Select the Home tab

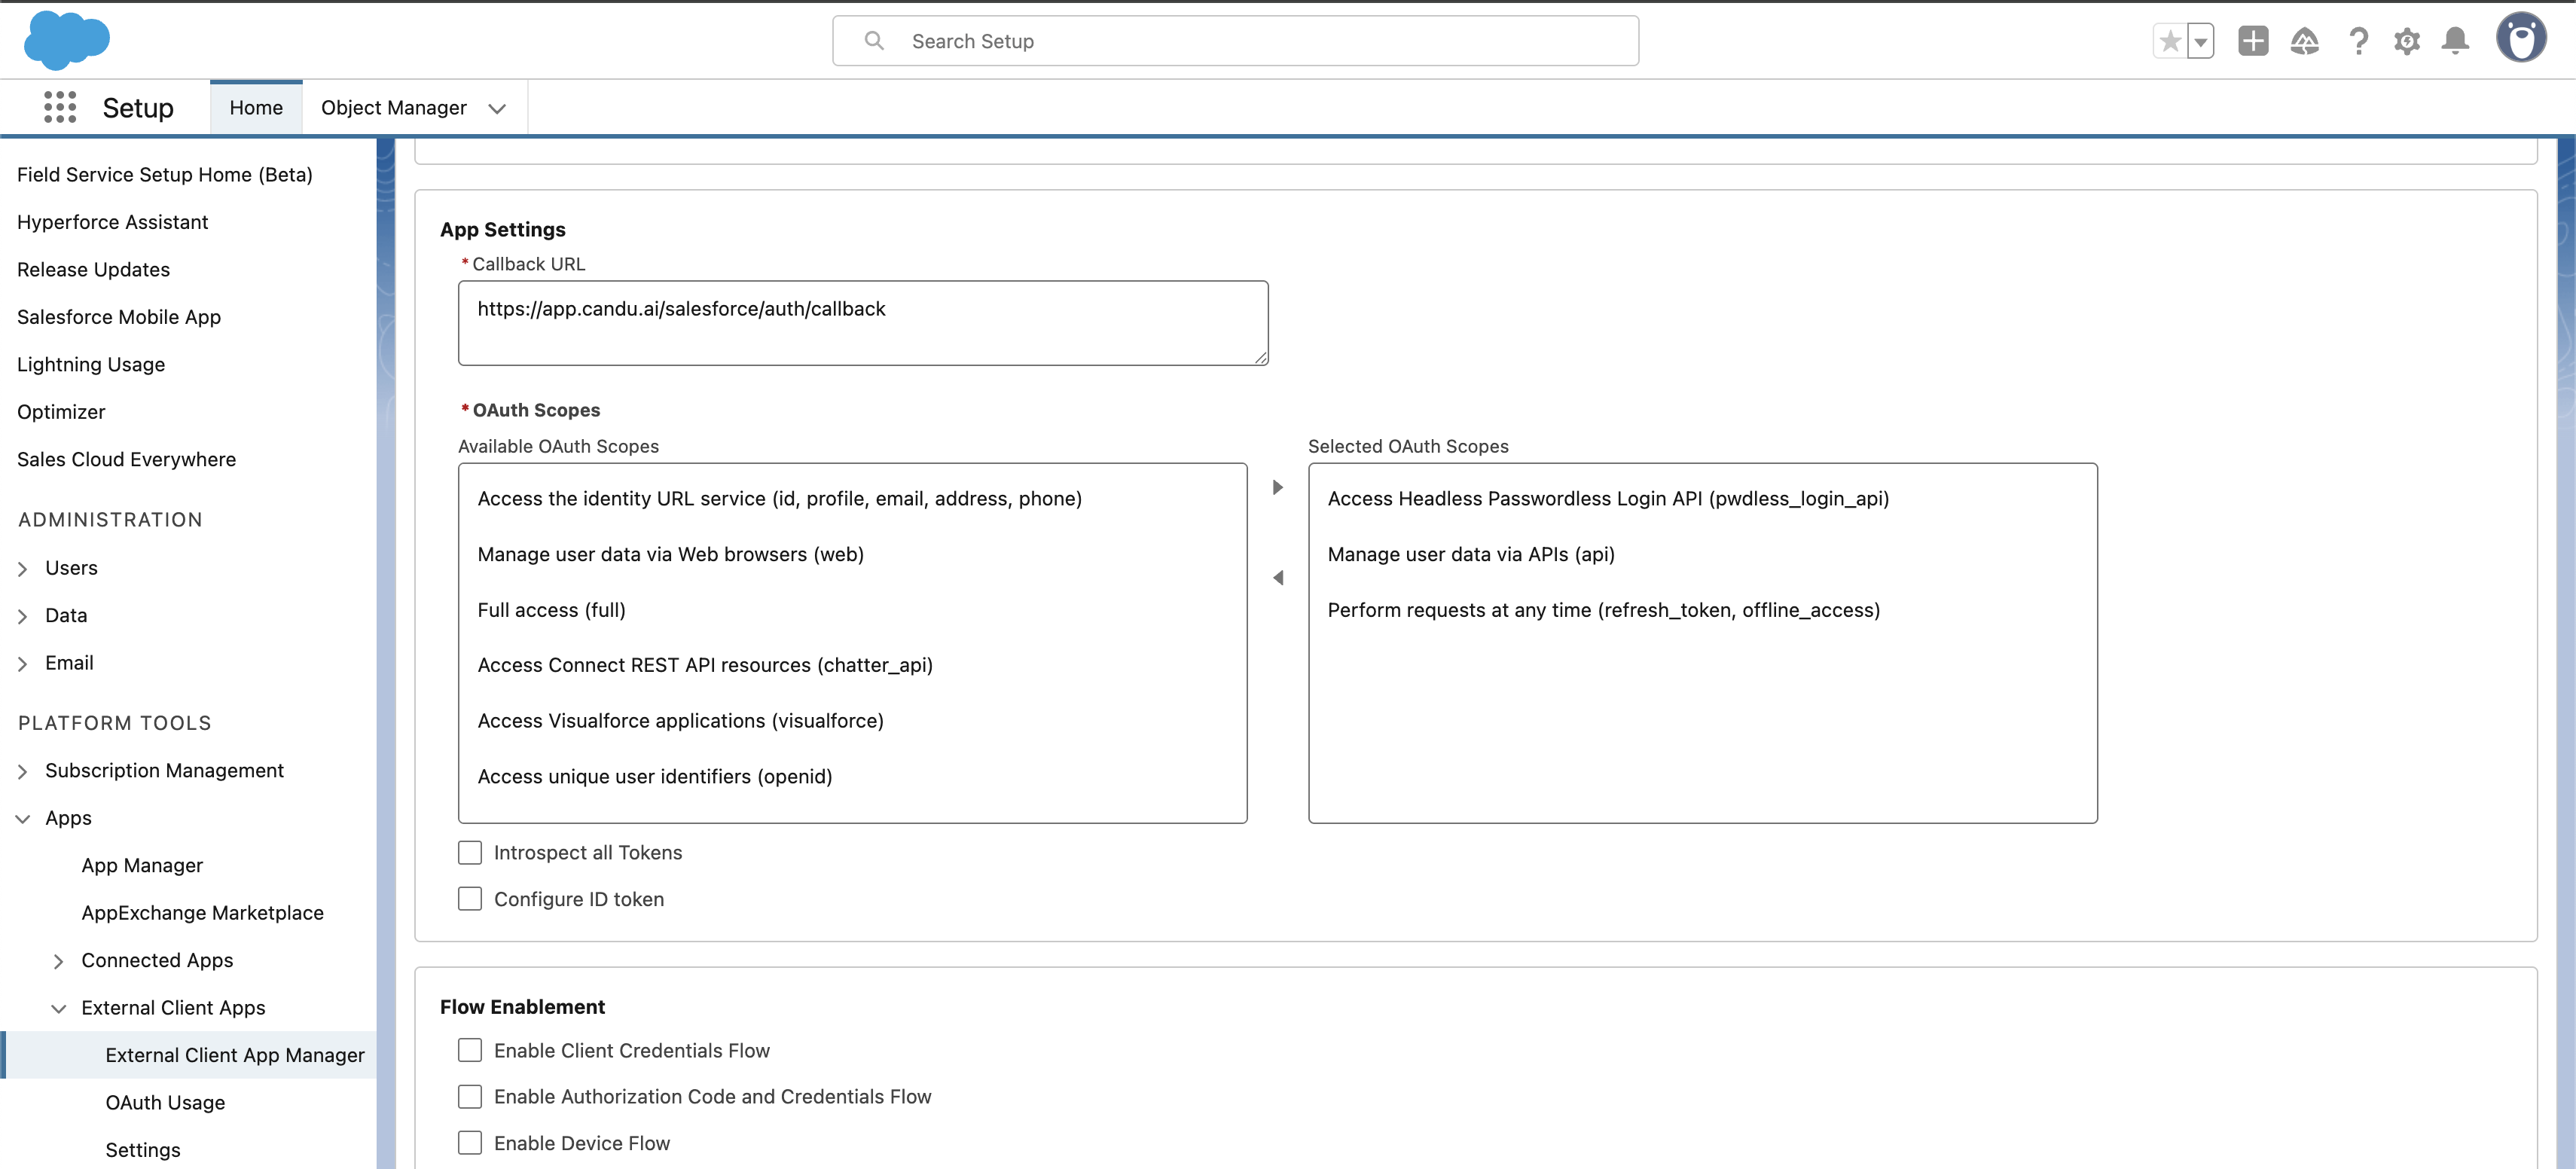[x=256, y=107]
